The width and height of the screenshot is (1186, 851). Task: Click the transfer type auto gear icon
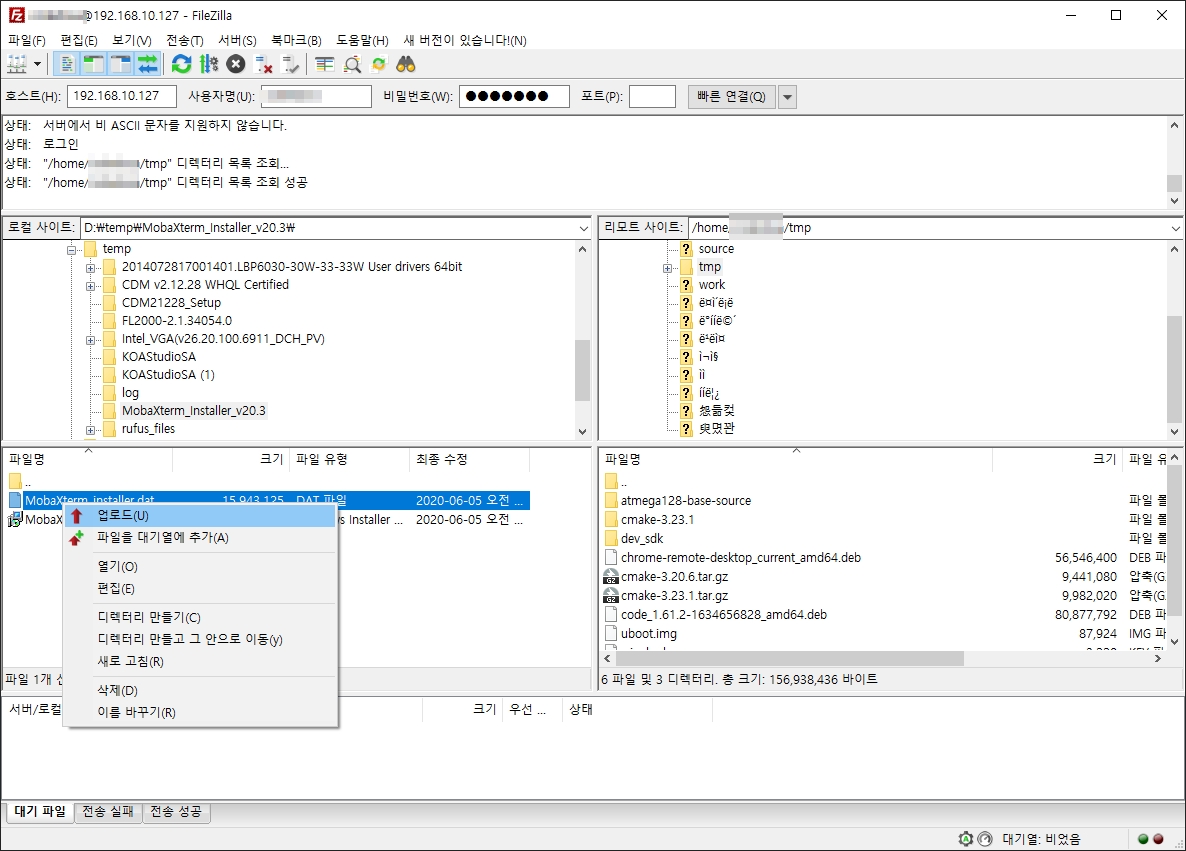point(966,839)
